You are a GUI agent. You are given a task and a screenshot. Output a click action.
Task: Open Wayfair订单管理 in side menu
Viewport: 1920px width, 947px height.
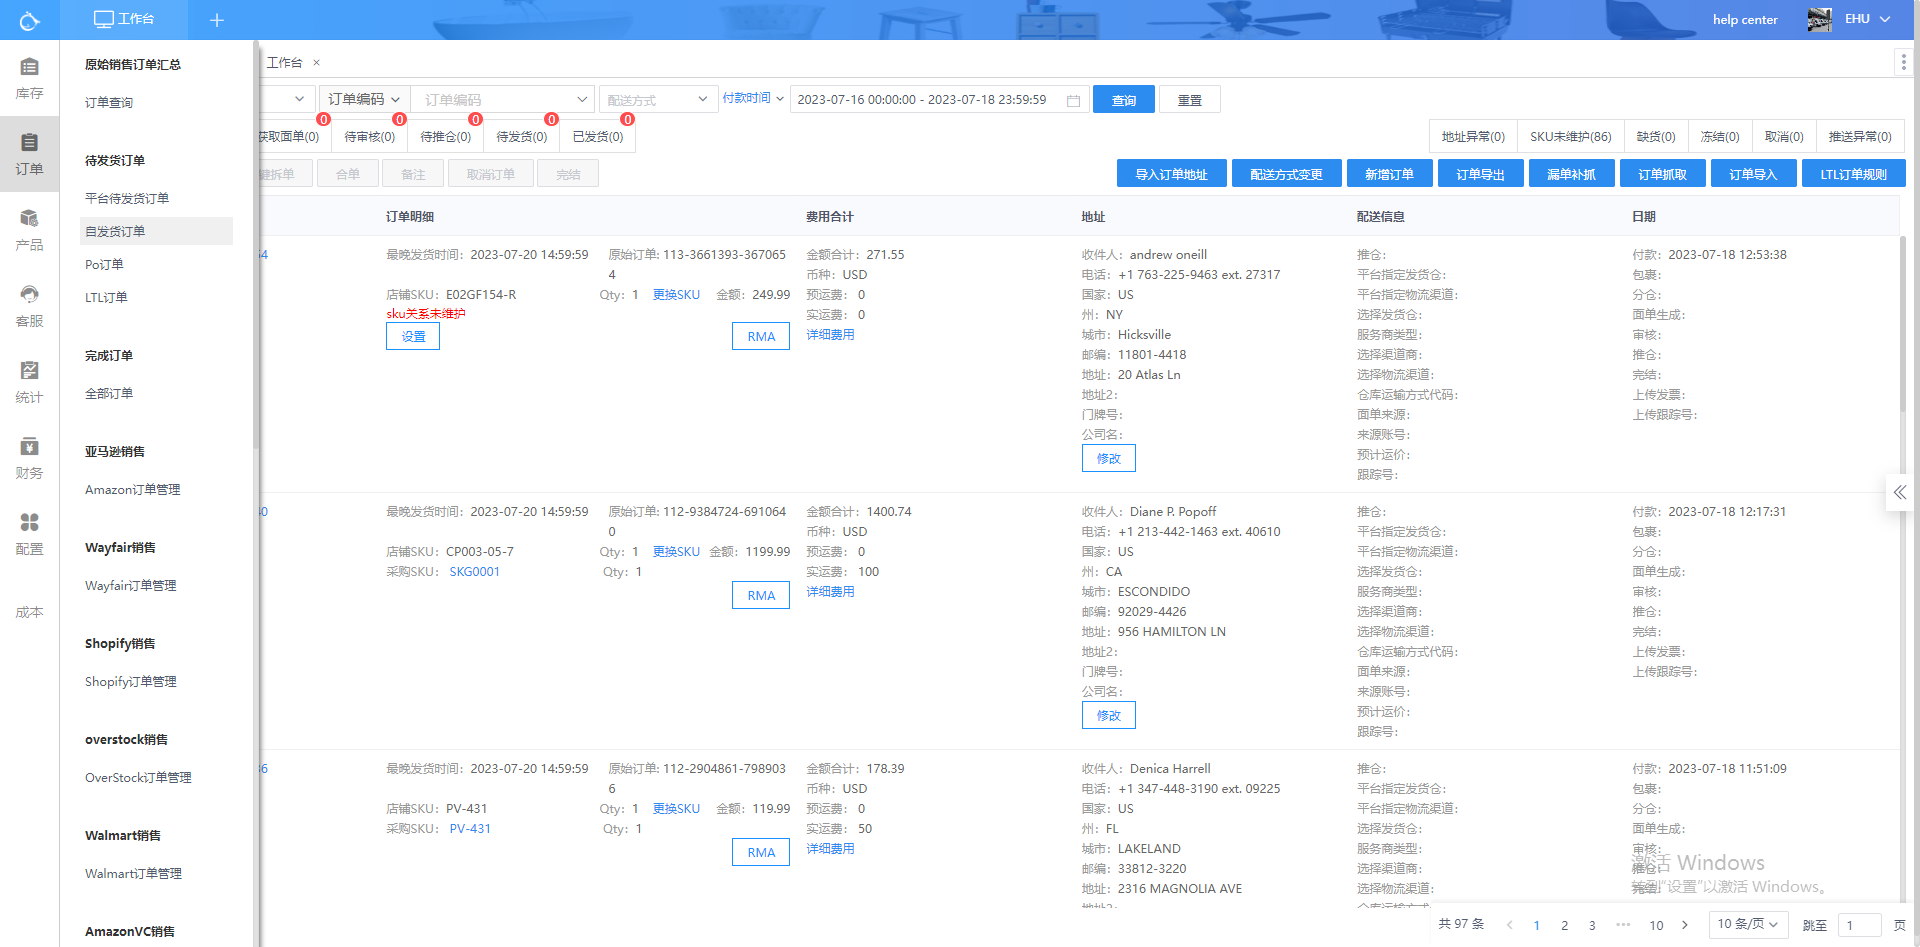point(131,586)
